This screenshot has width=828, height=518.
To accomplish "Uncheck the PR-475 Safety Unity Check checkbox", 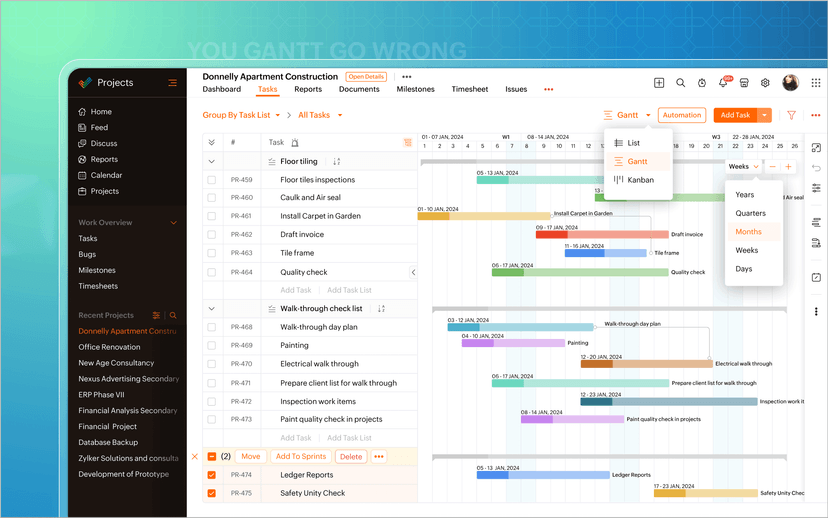I will click(x=212, y=493).
